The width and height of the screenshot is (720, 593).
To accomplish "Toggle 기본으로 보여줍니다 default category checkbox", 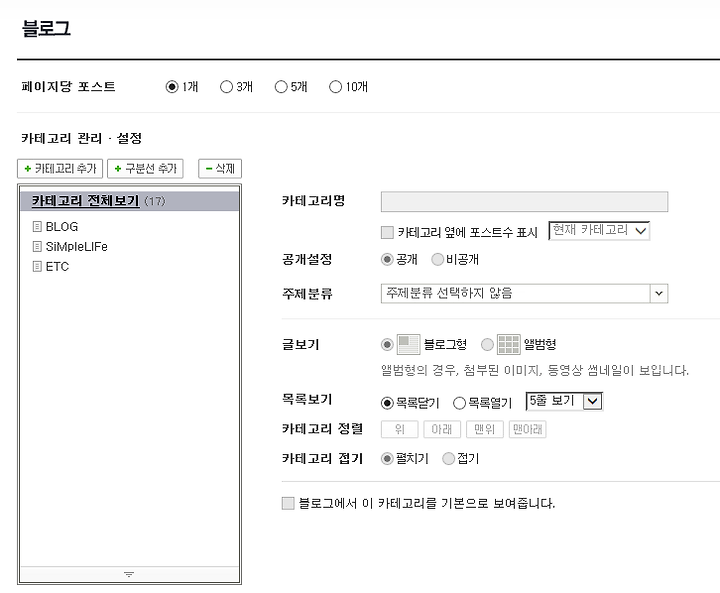I will 288,503.
